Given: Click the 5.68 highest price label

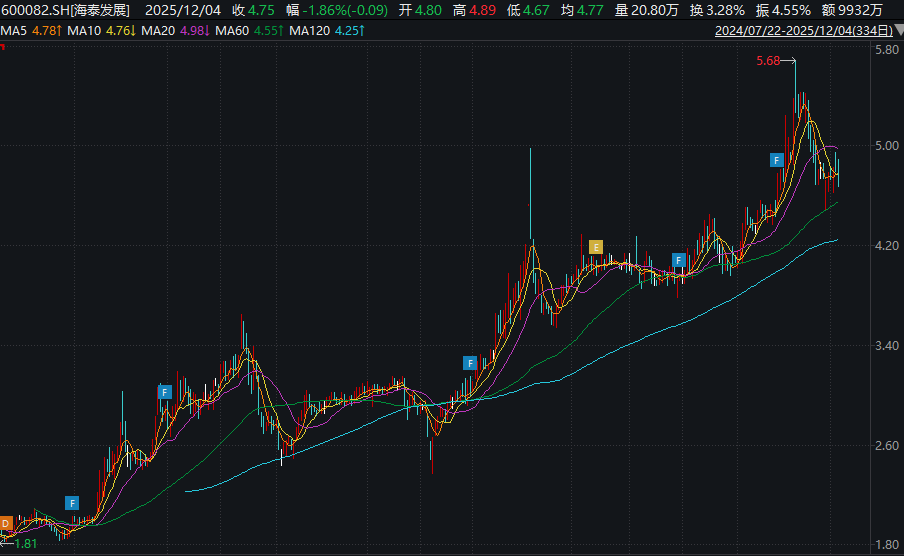Looking at the screenshot, I should pos(768,61).
